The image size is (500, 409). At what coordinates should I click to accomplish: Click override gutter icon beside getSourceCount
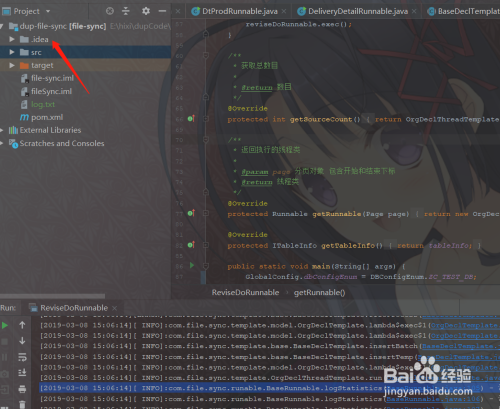pos(191,118)
